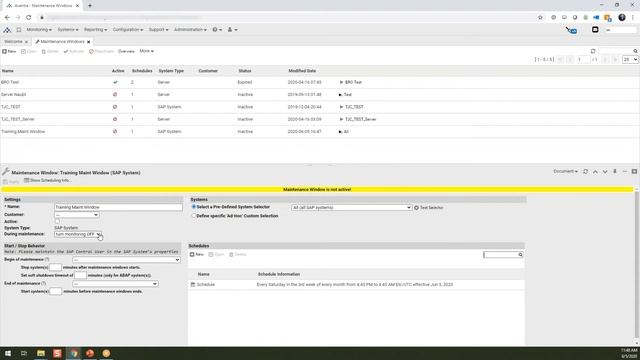Click the grayed Open icon in main toolbar
Screen dimensions: 640x360
(23, 51)
